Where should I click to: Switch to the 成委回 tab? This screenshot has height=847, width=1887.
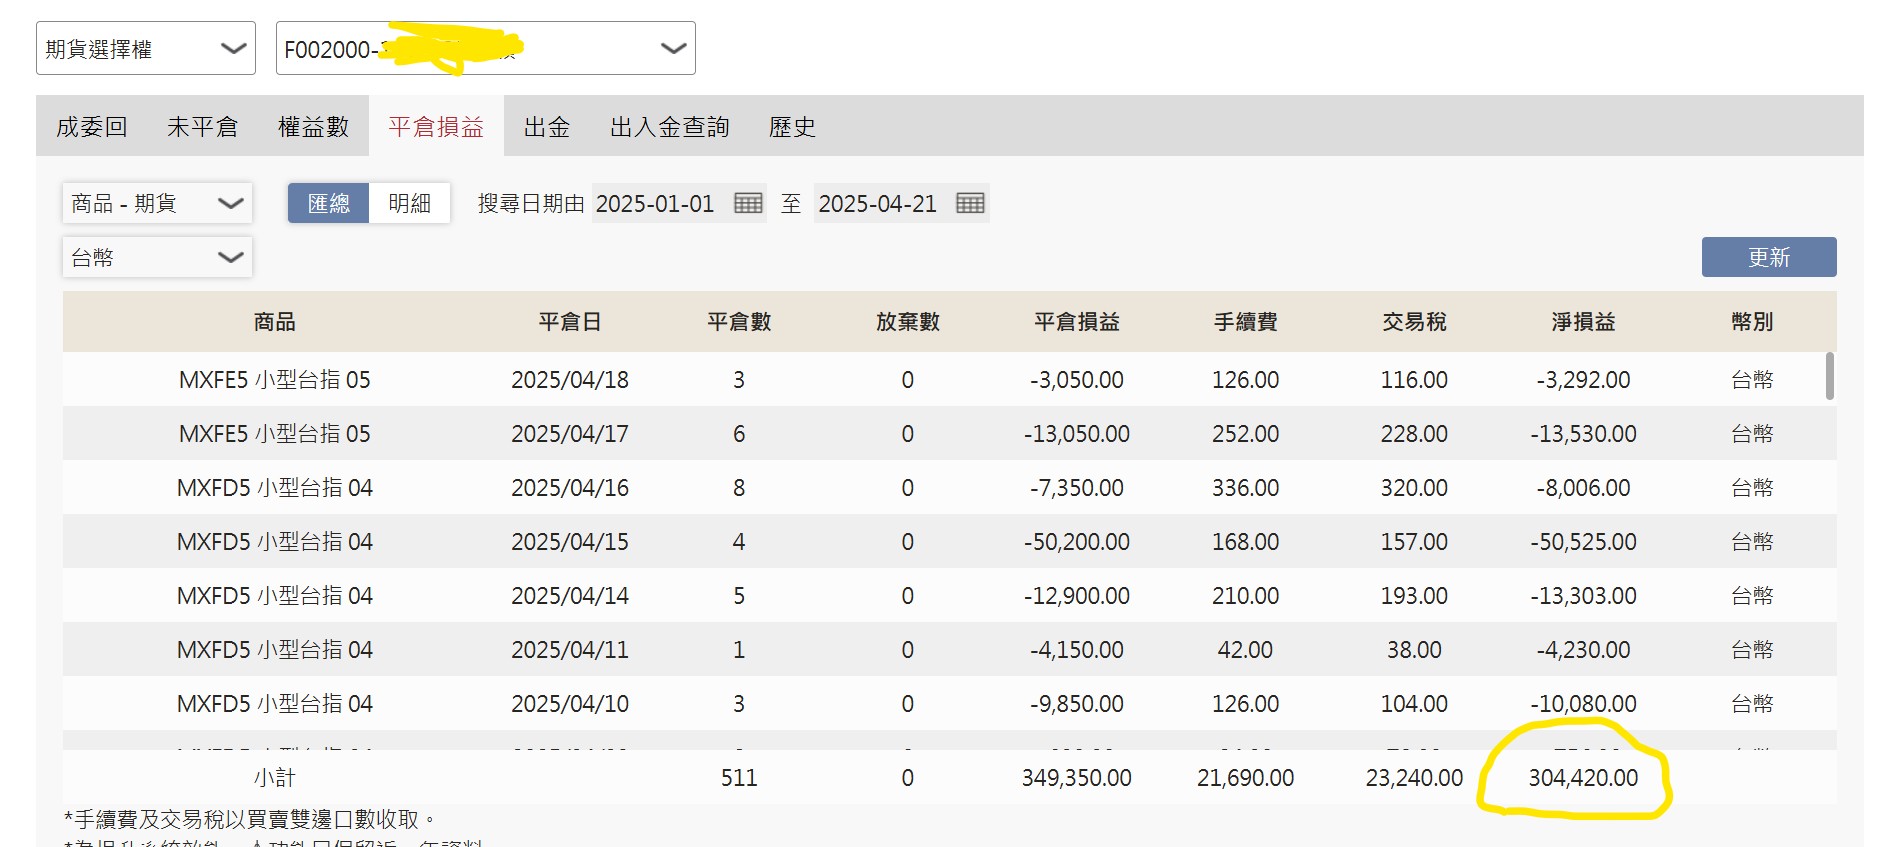92,127
